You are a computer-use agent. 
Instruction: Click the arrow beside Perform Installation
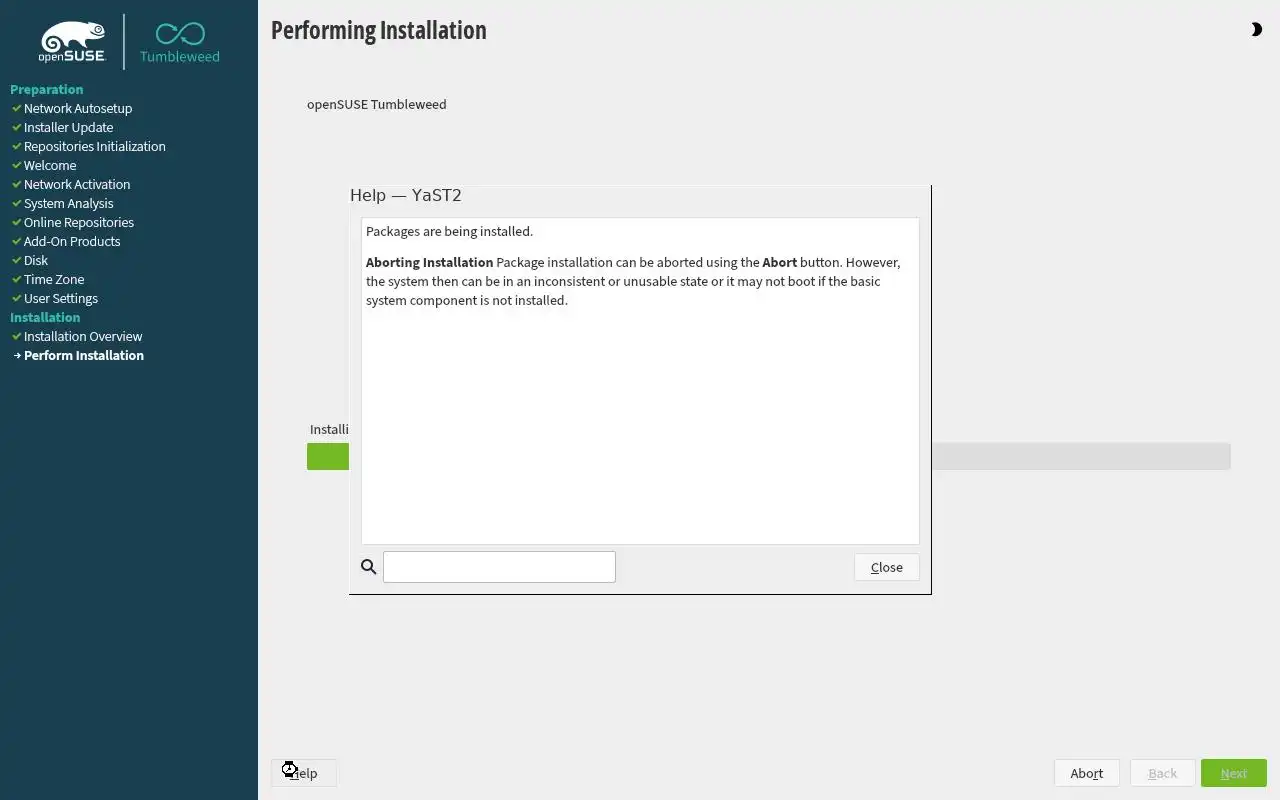[17, 356]
